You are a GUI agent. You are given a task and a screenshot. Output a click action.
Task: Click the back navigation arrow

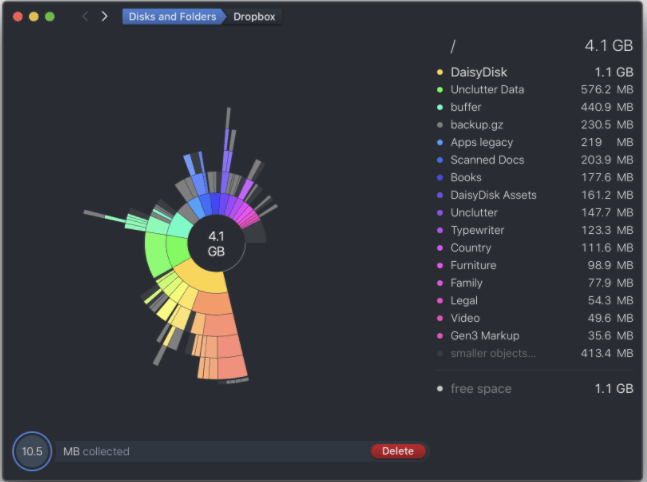pos(85,17)
